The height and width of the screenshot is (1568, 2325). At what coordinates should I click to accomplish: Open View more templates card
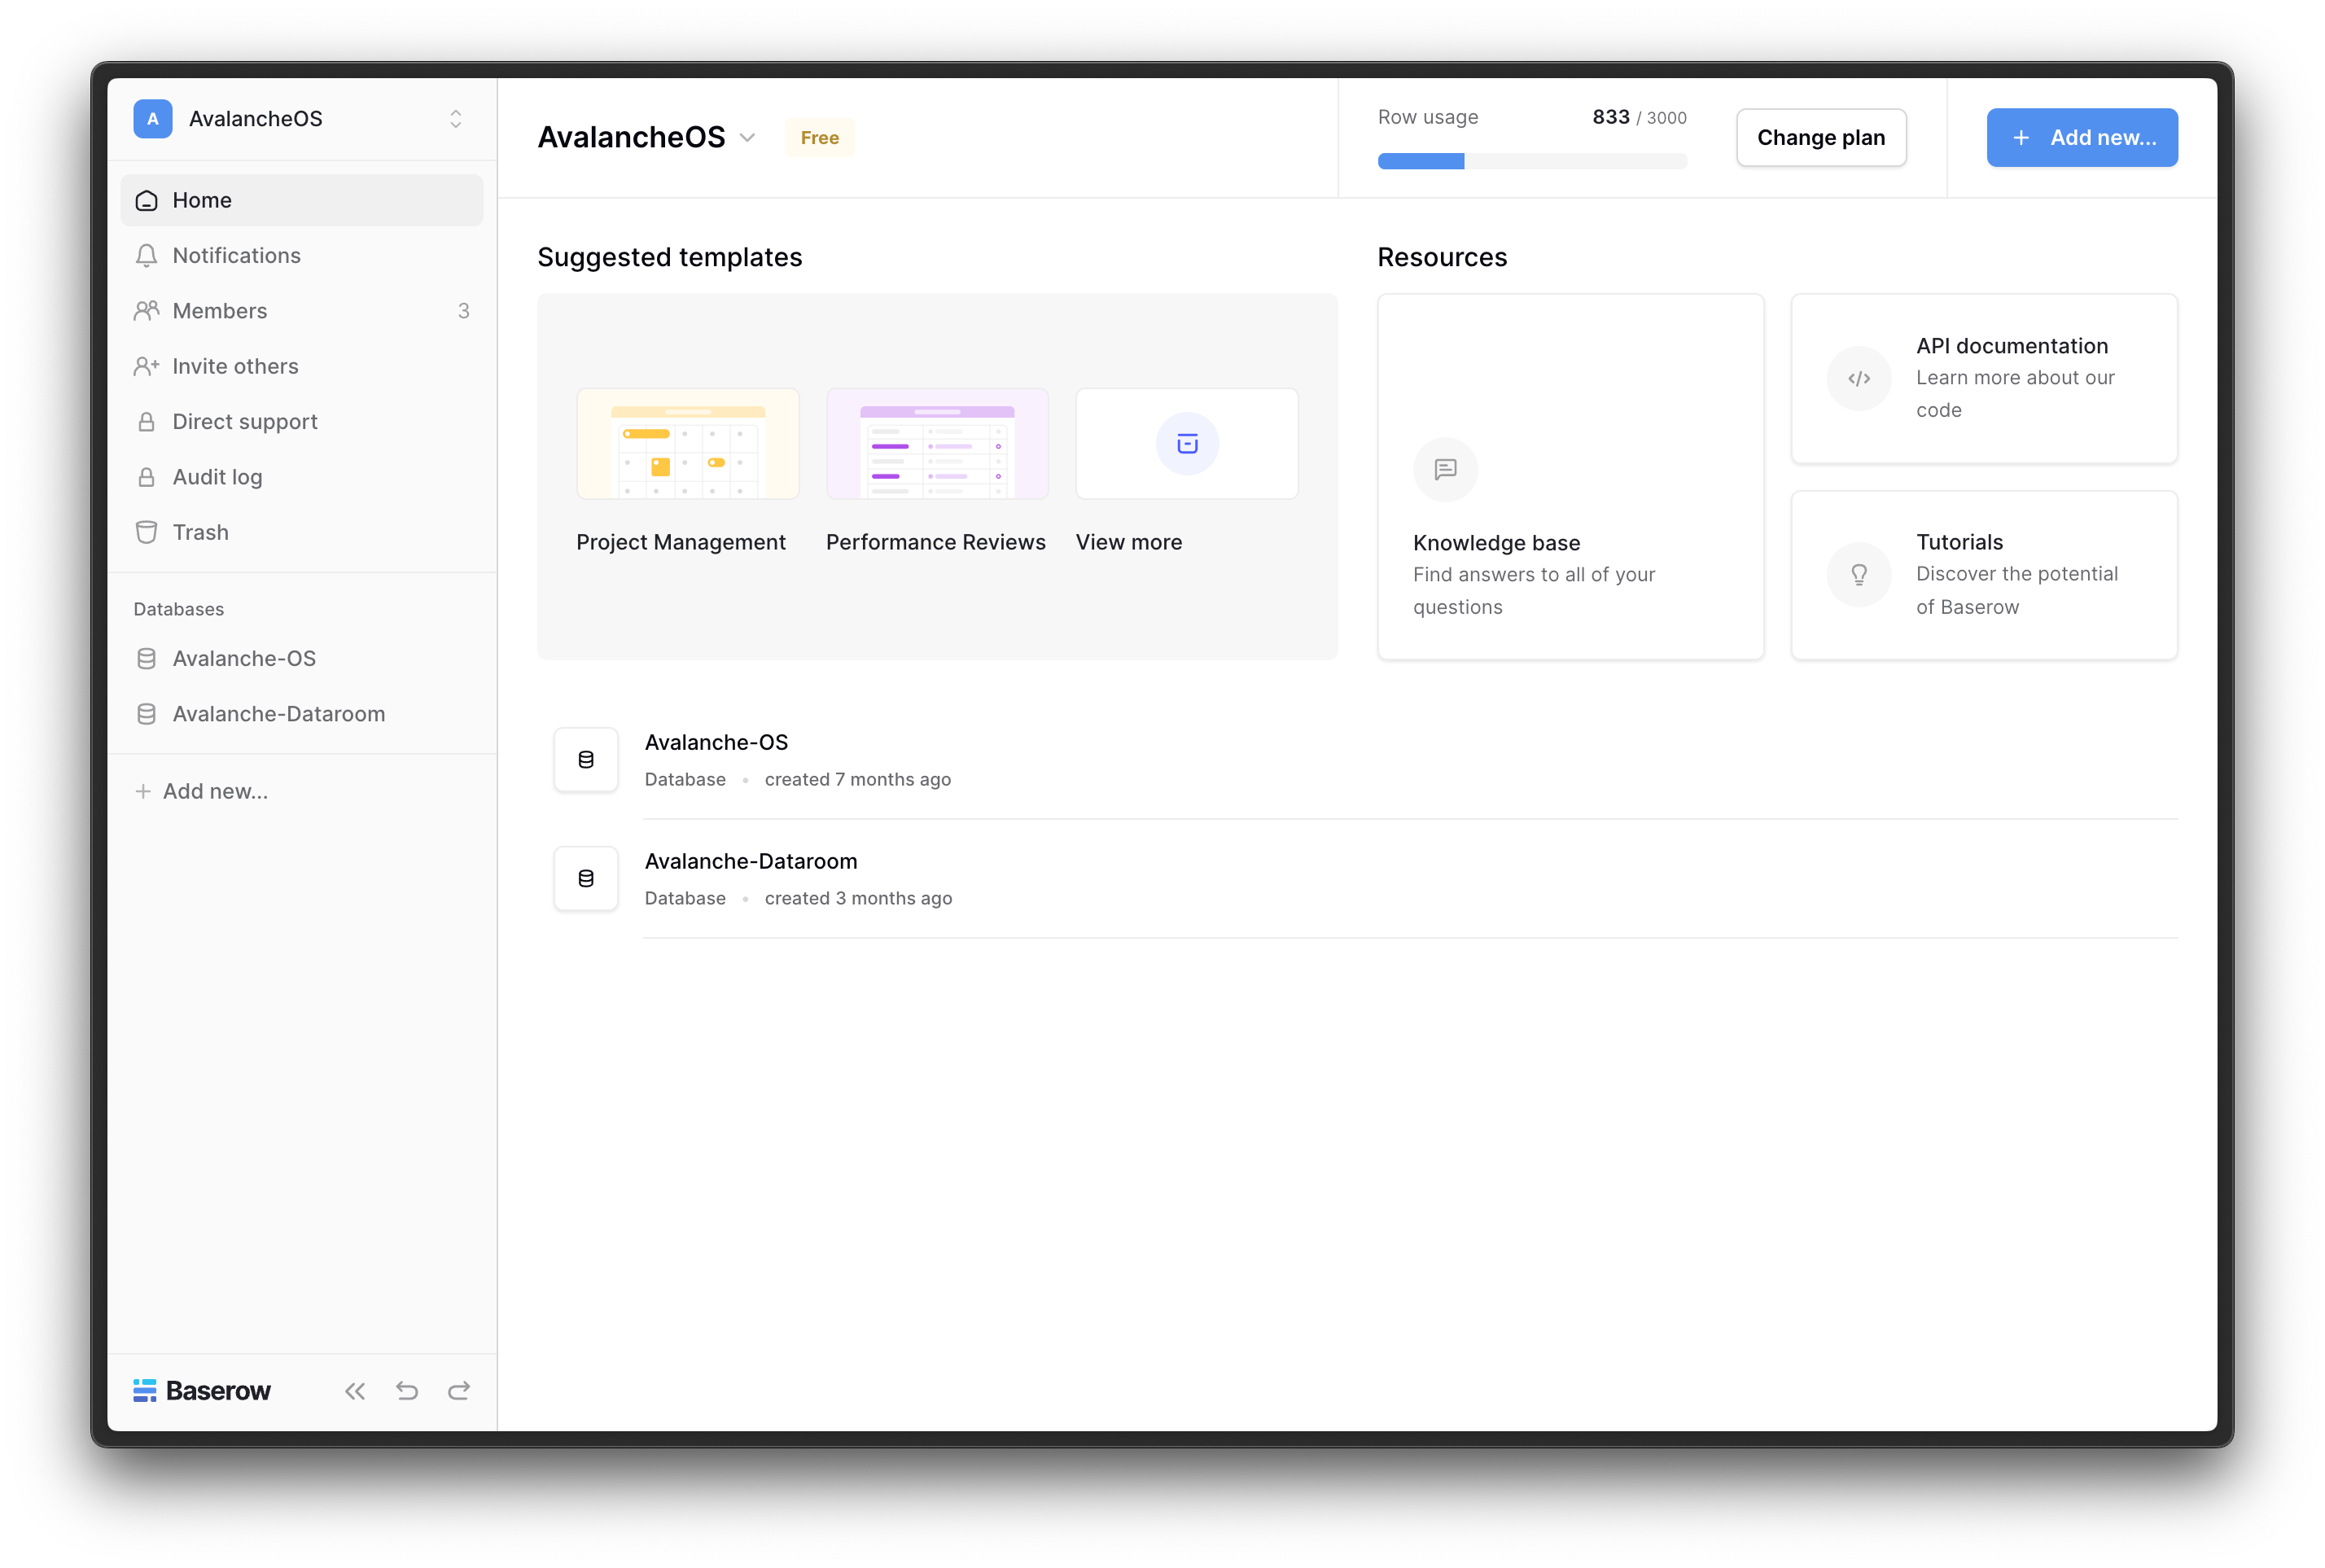[x=1186, y=444]
